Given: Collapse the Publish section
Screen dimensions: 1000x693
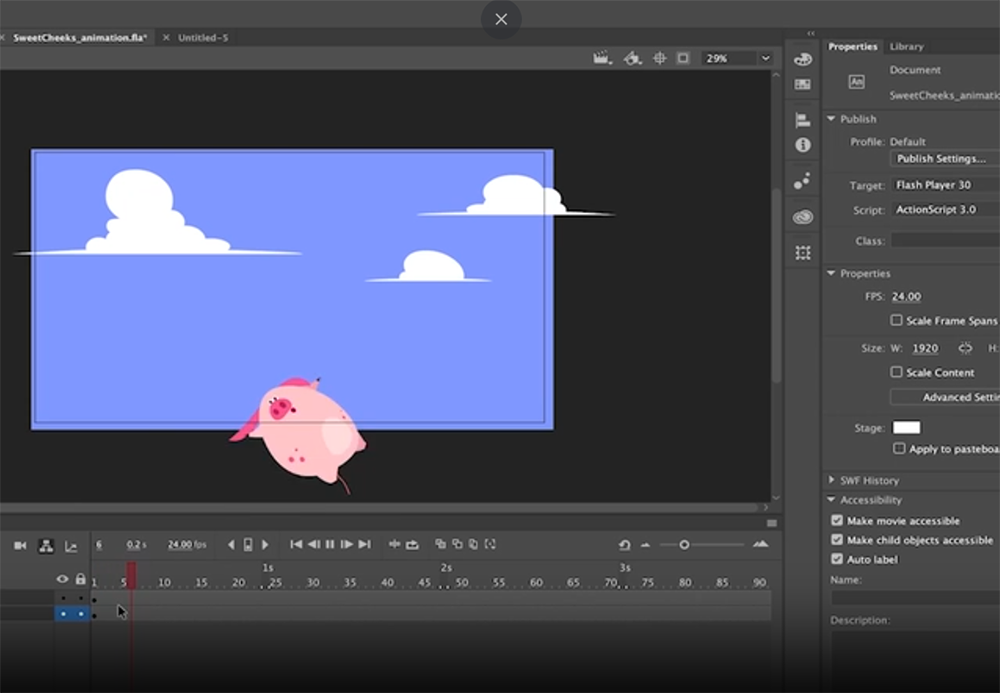Looking at the screenshot, I should (832, 118).
